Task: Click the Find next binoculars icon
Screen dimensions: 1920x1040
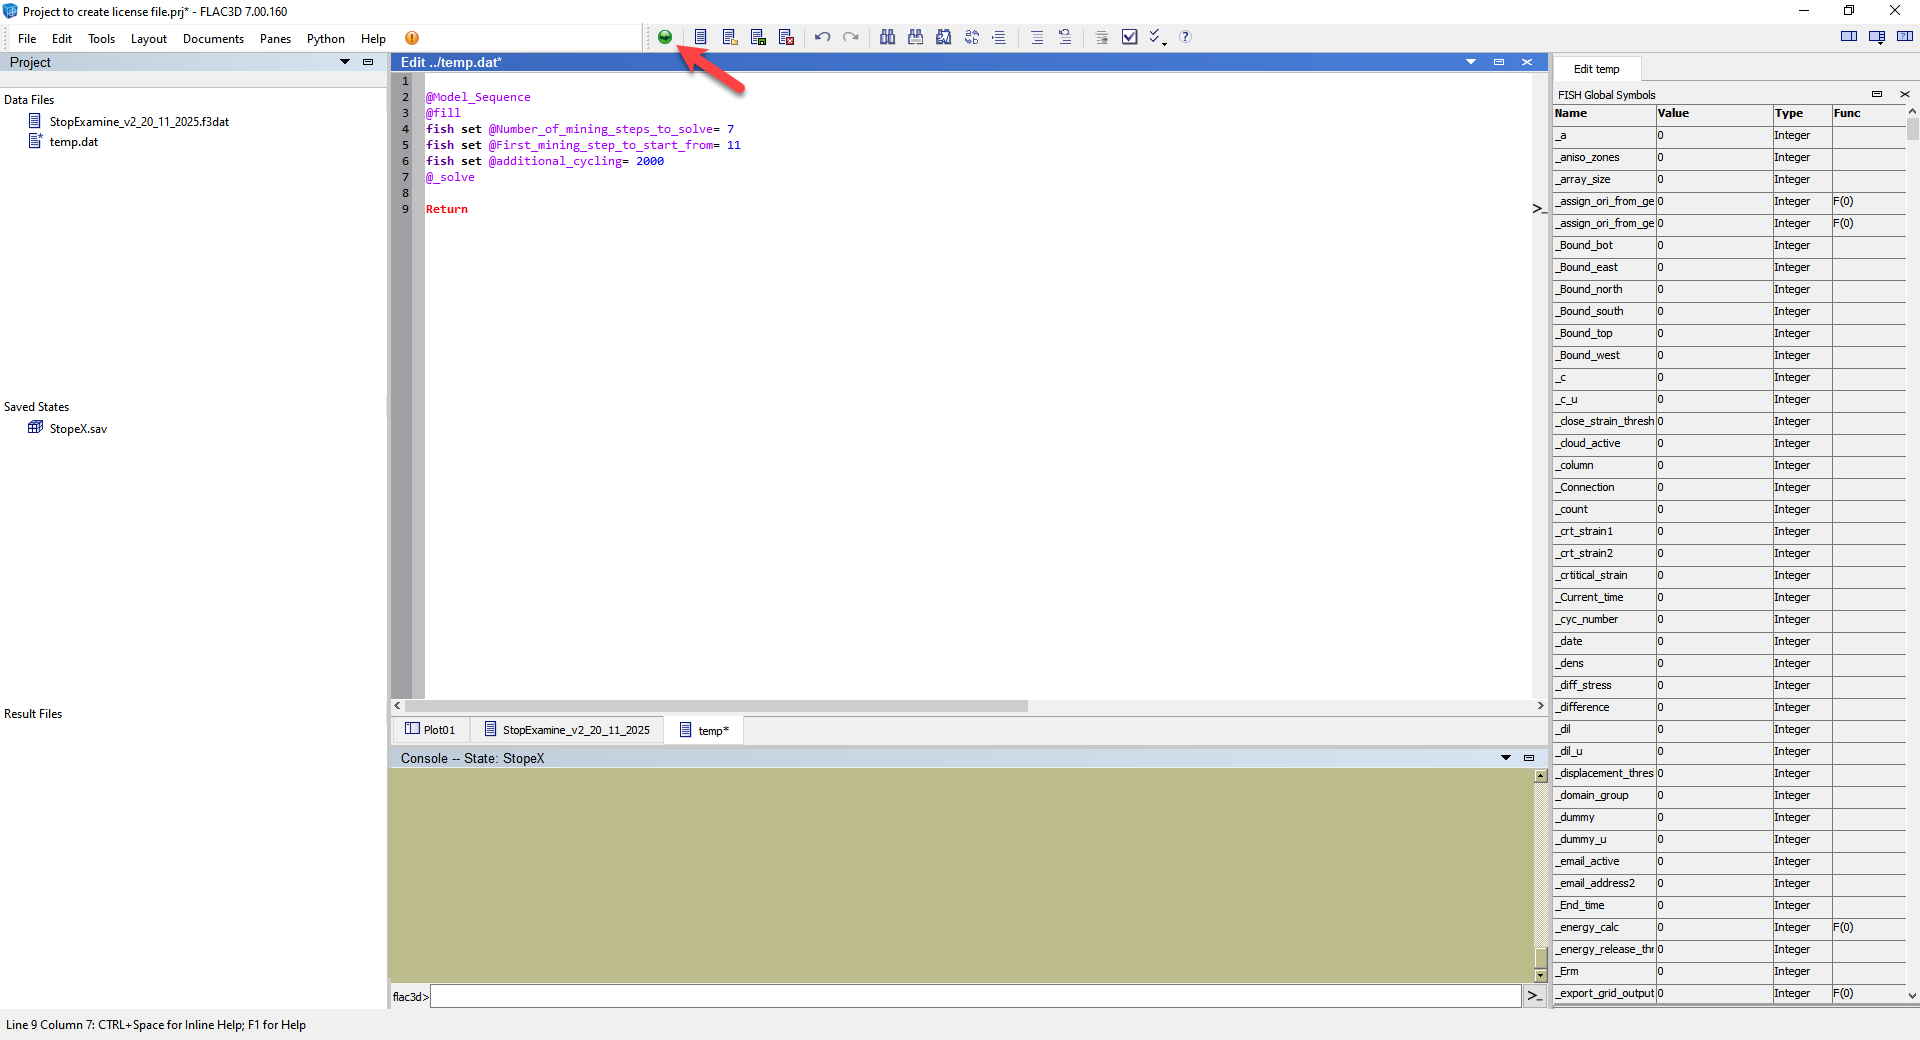Action: [915, 37]
